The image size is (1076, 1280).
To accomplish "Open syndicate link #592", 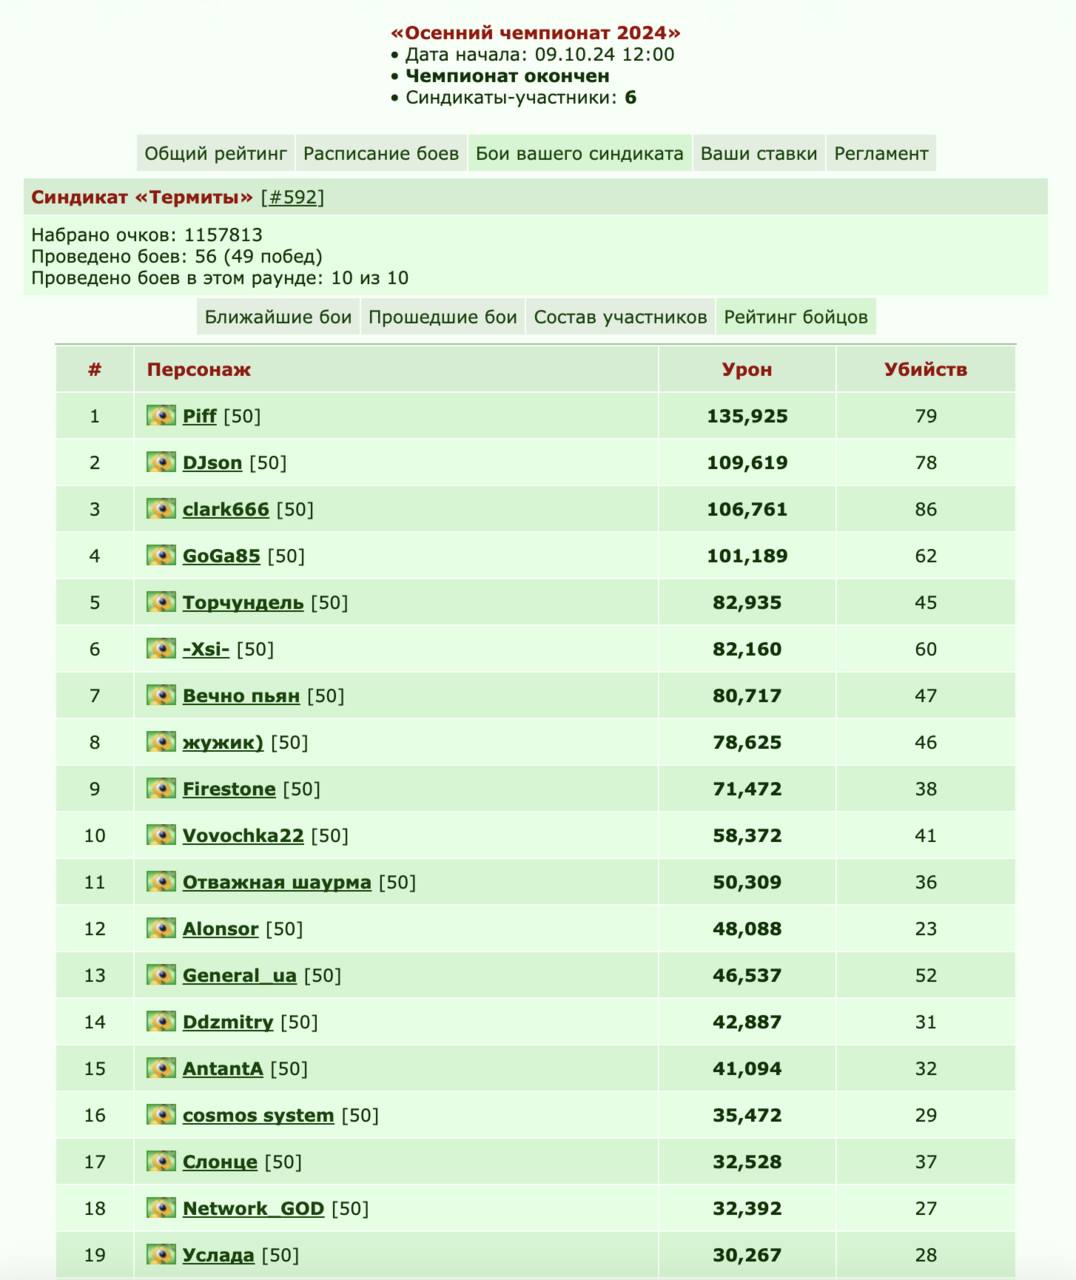I will tap(293, 197).
